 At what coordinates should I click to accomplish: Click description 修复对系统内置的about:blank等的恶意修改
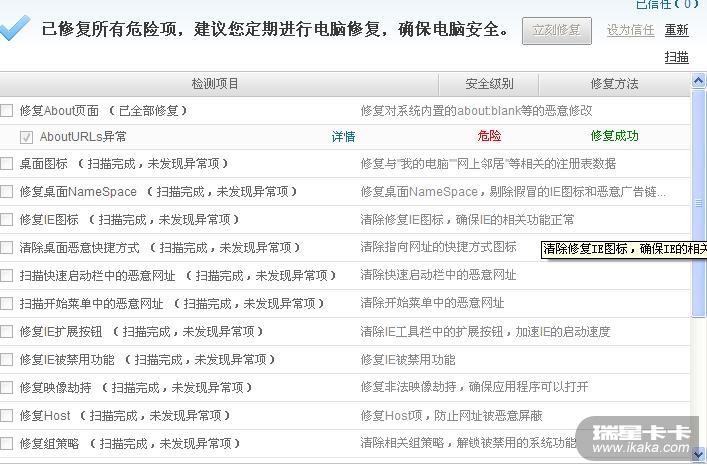(x=477, y=110)
